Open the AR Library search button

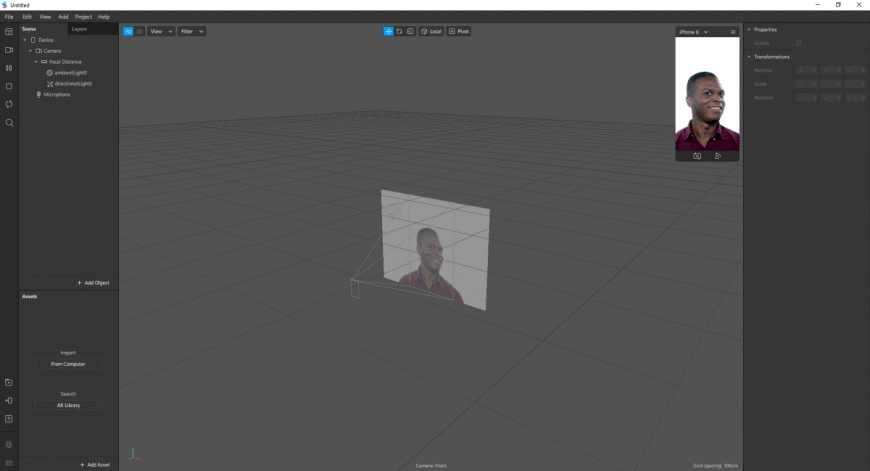point(68,405)
